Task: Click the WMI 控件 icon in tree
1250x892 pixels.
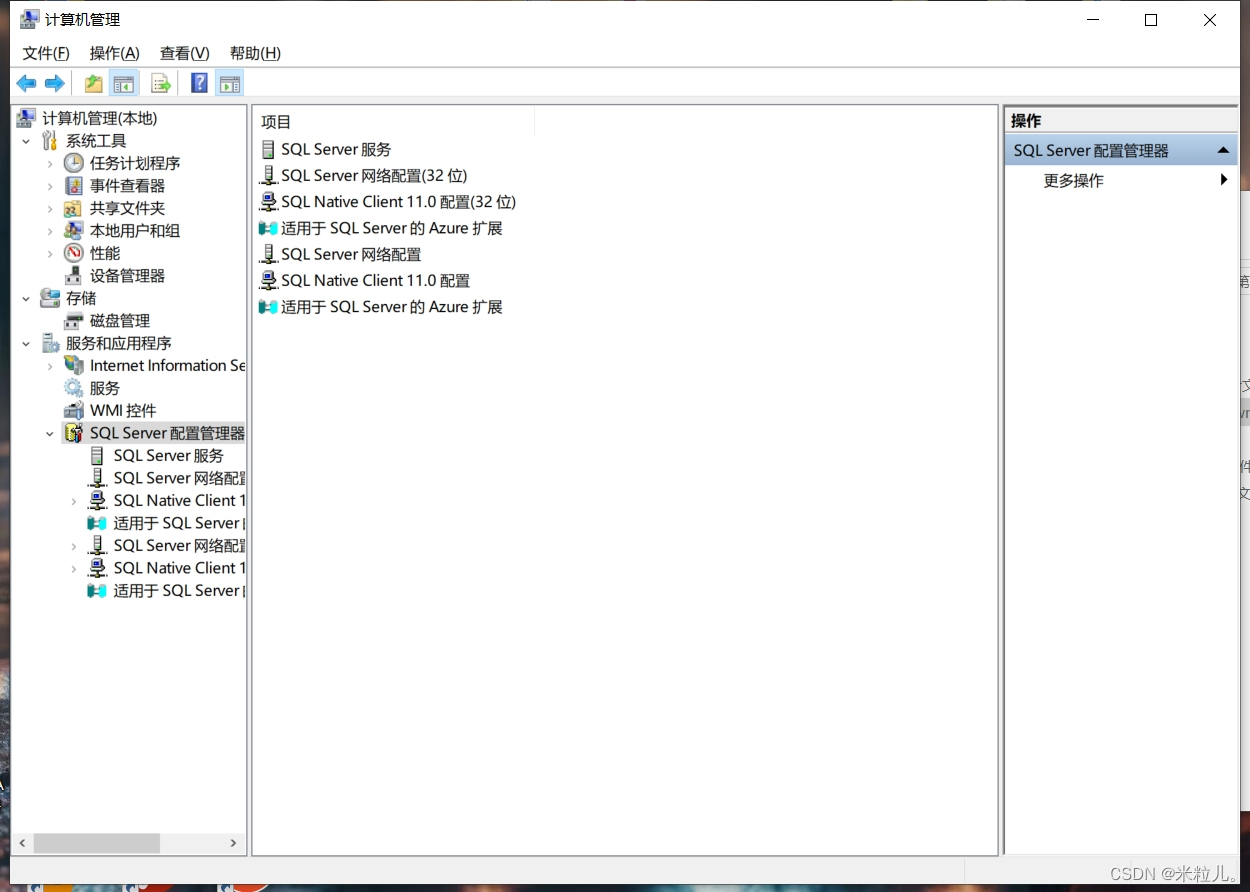Action: [x=74, y=411]
